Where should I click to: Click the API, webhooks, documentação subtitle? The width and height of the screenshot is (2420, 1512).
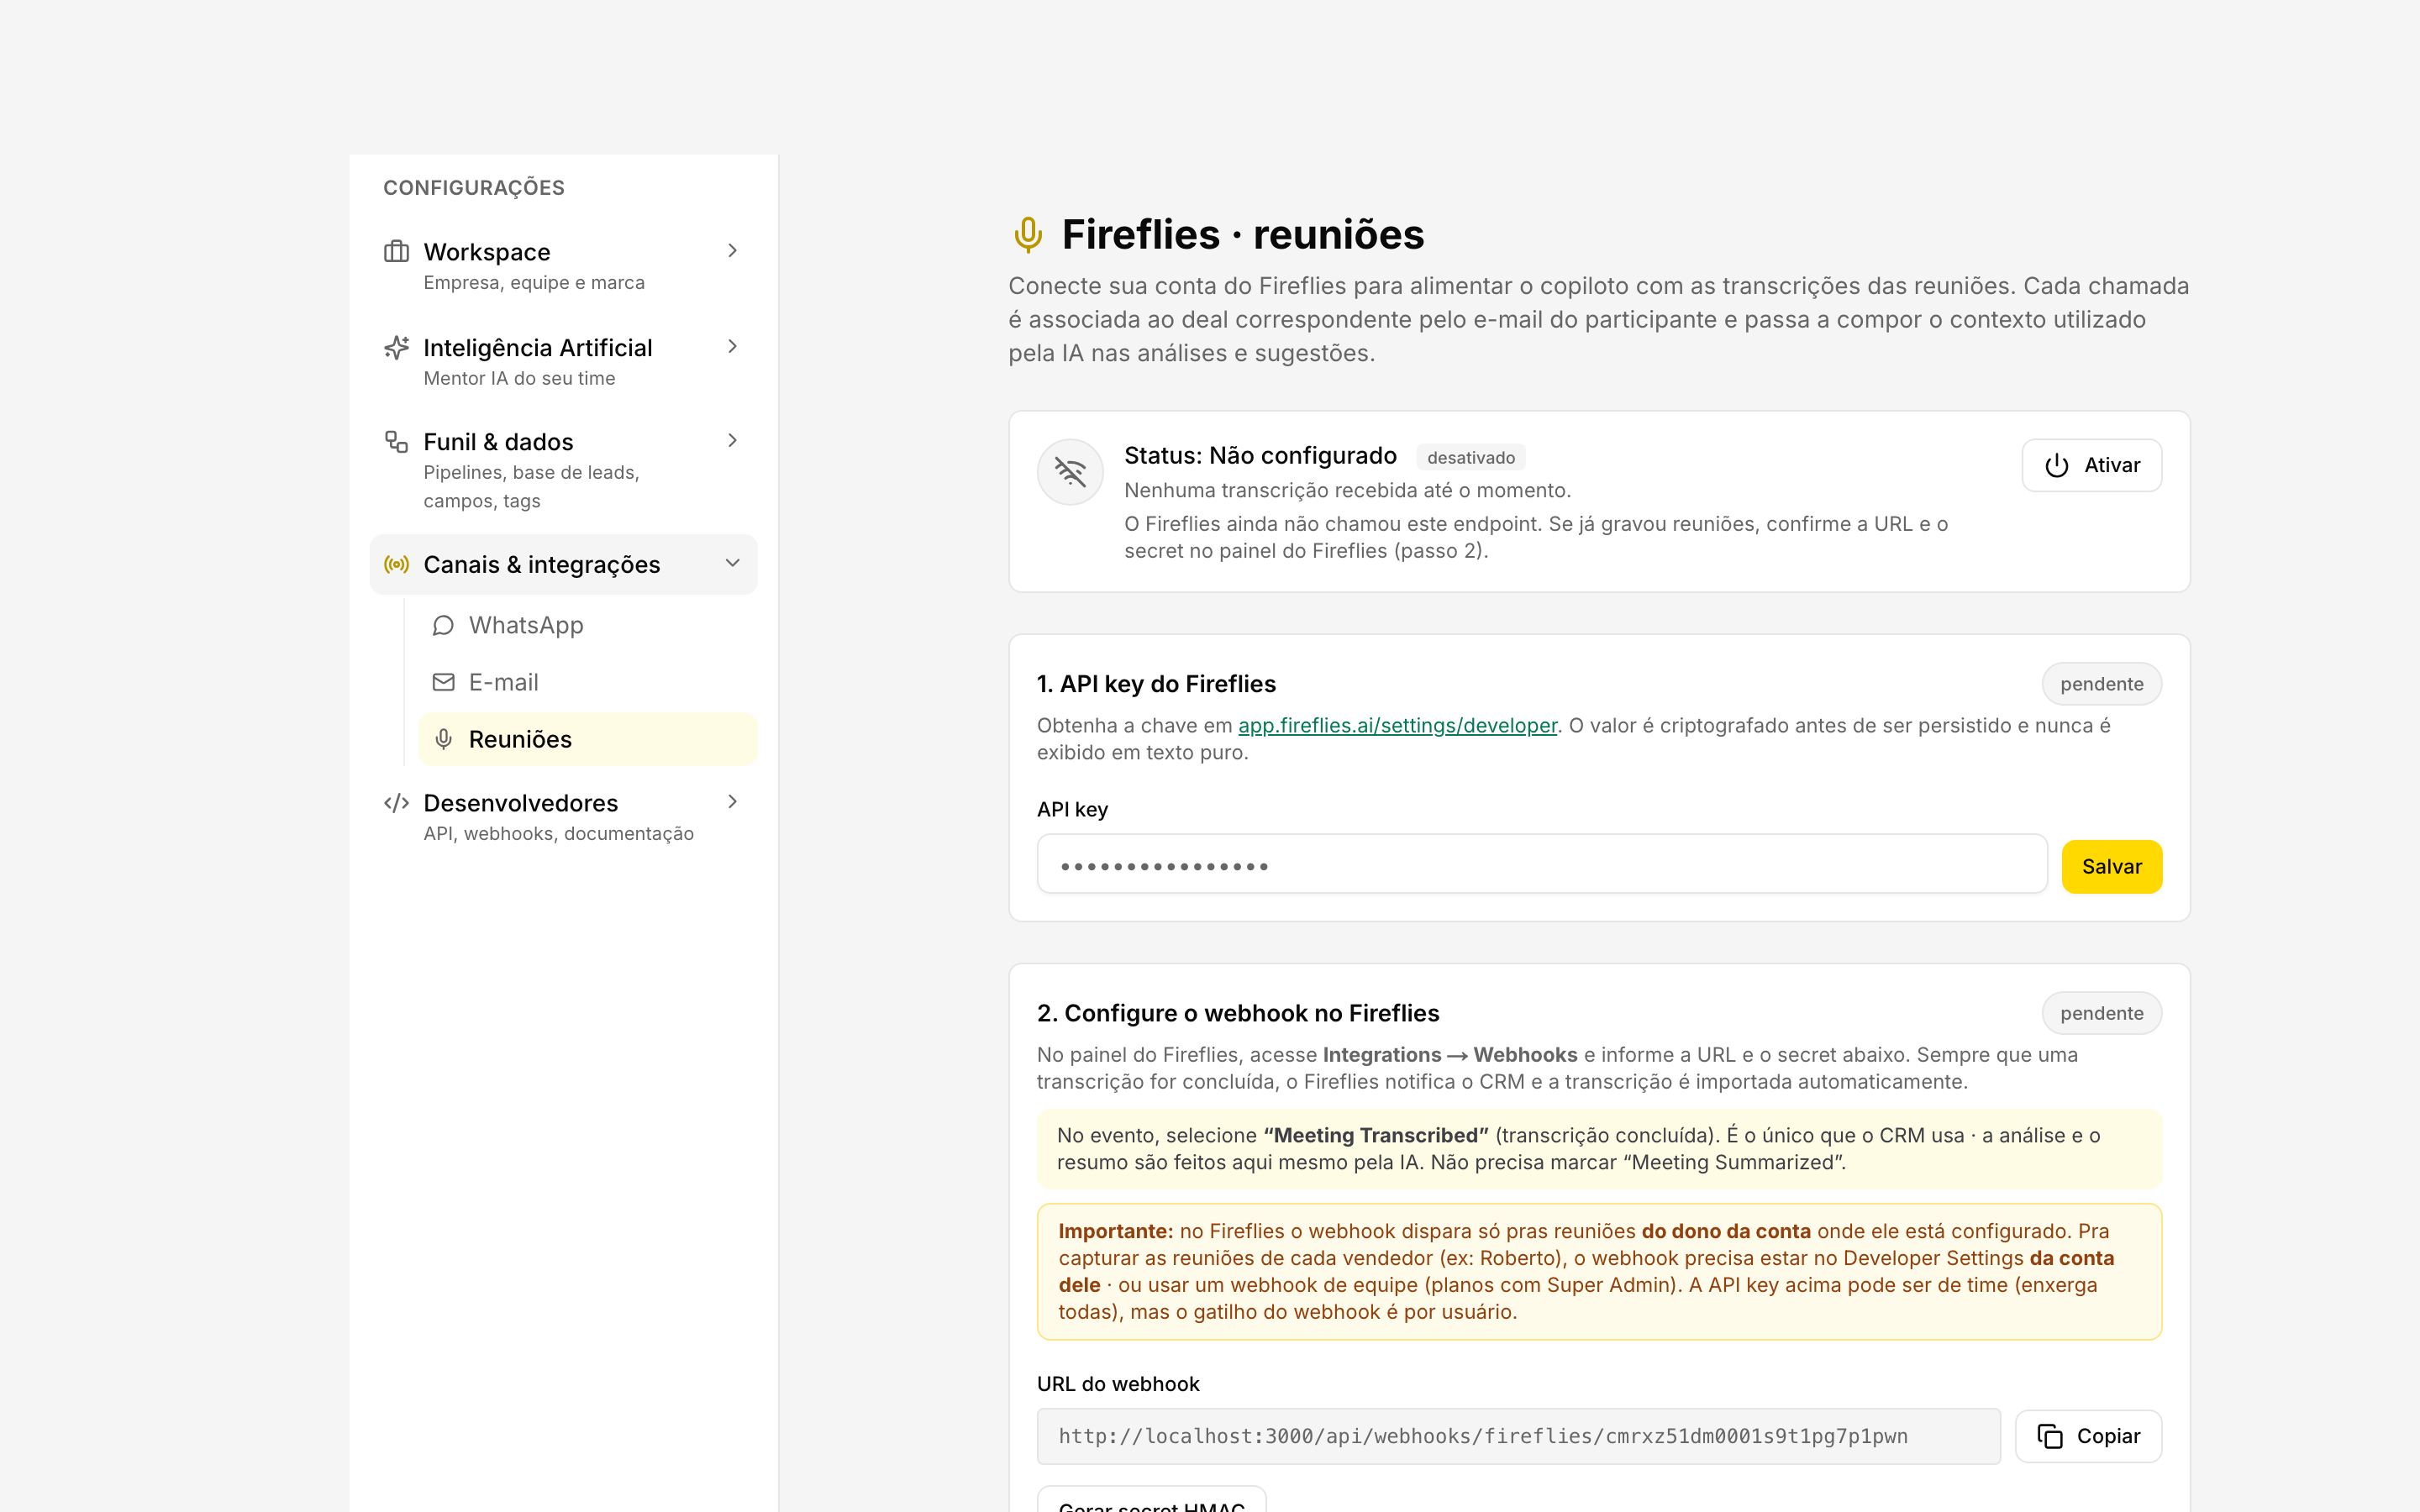point(558,833)
